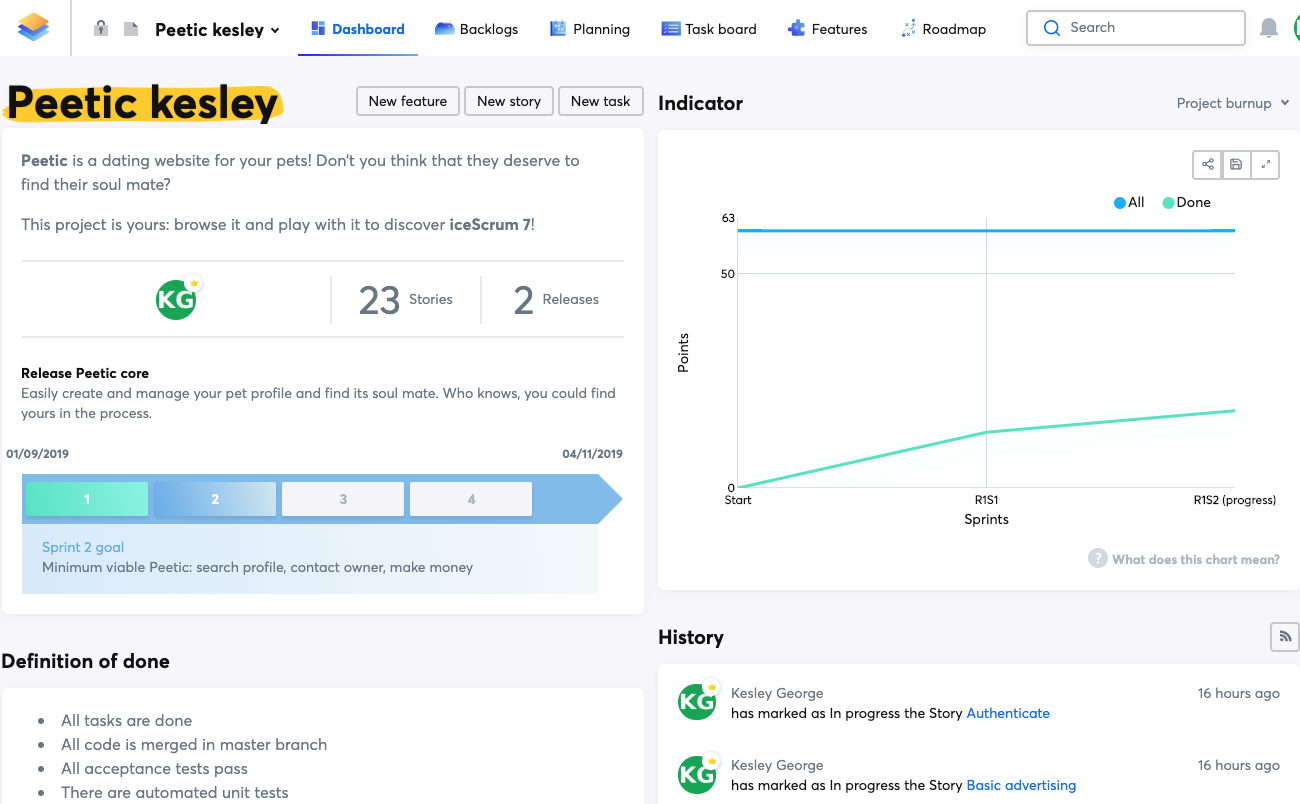
Task: Click Release Peetic core heading
Action: 85,373
